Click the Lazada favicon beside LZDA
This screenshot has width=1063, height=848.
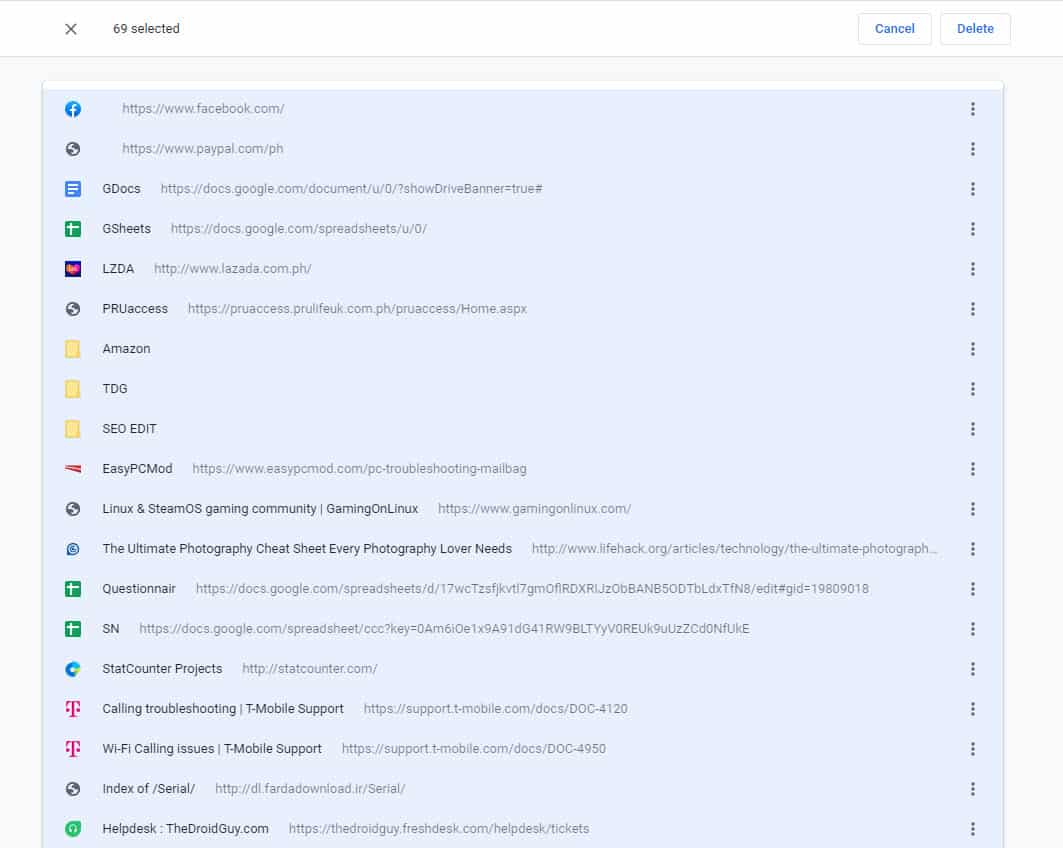pyautogui.click(x=72, y=268)
